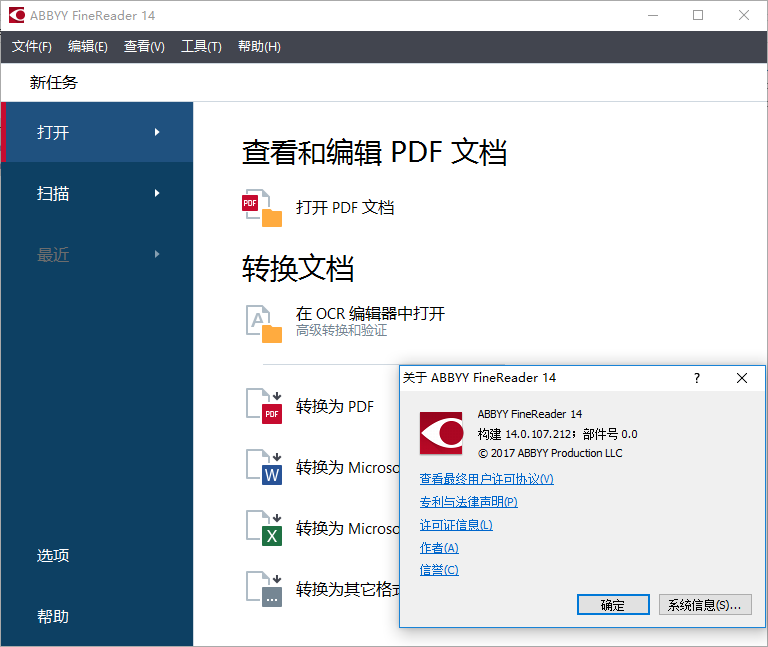Expand the 扫描 sidebar submenu arrow
768x647 pixels.
[157, 193]
